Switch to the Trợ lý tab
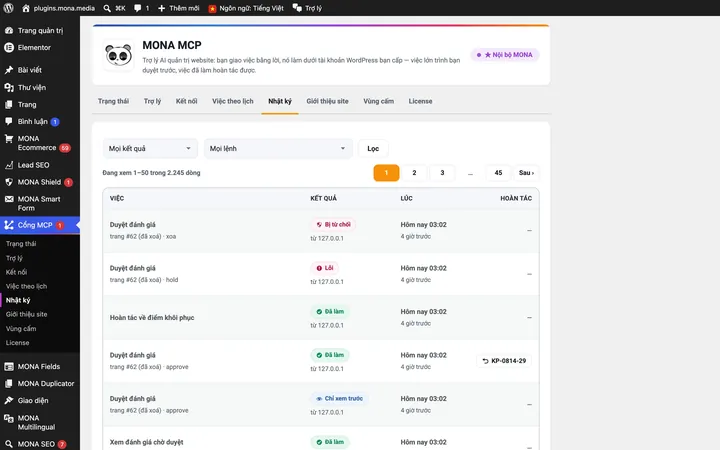 click(x=152, y=101)
